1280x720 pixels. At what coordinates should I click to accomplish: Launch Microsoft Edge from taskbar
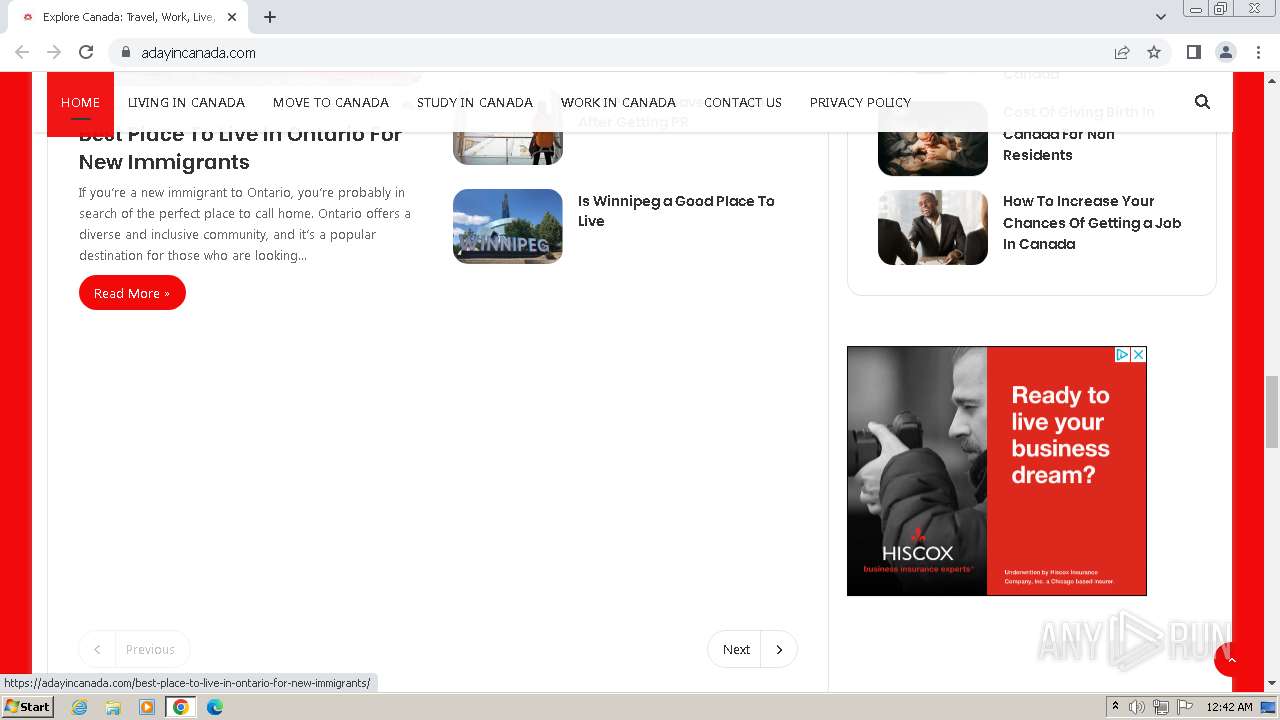point(215,707)
